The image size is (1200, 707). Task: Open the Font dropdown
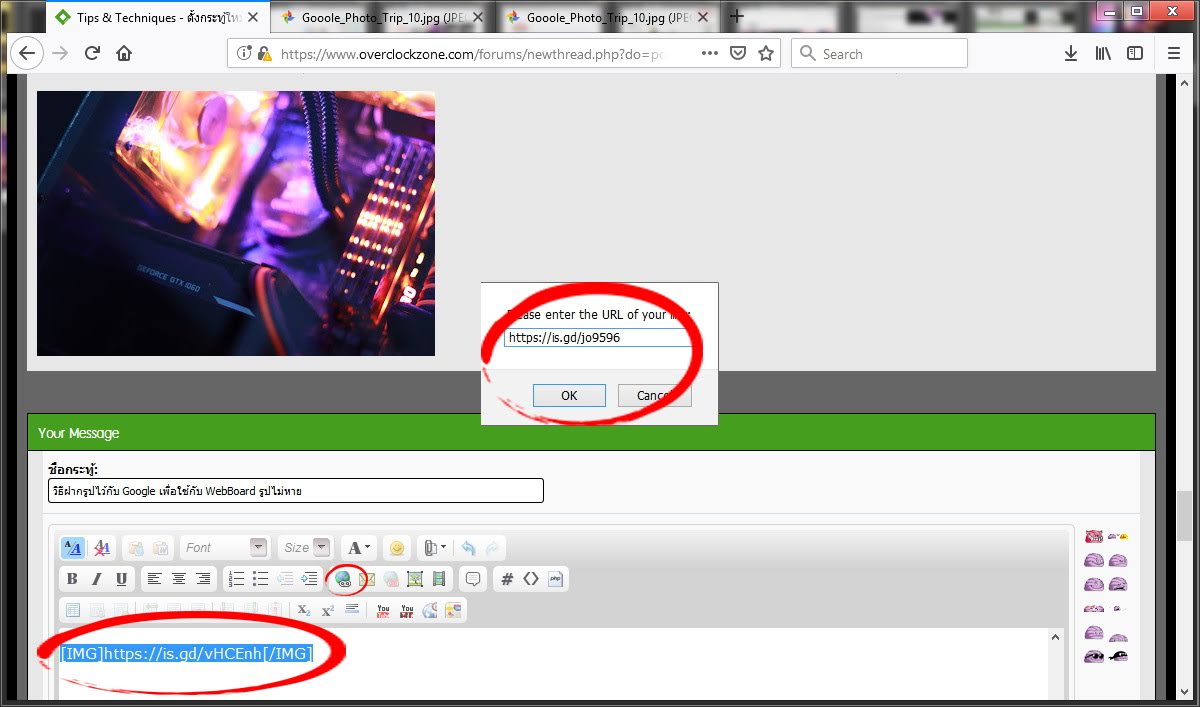tap(224, 548)
